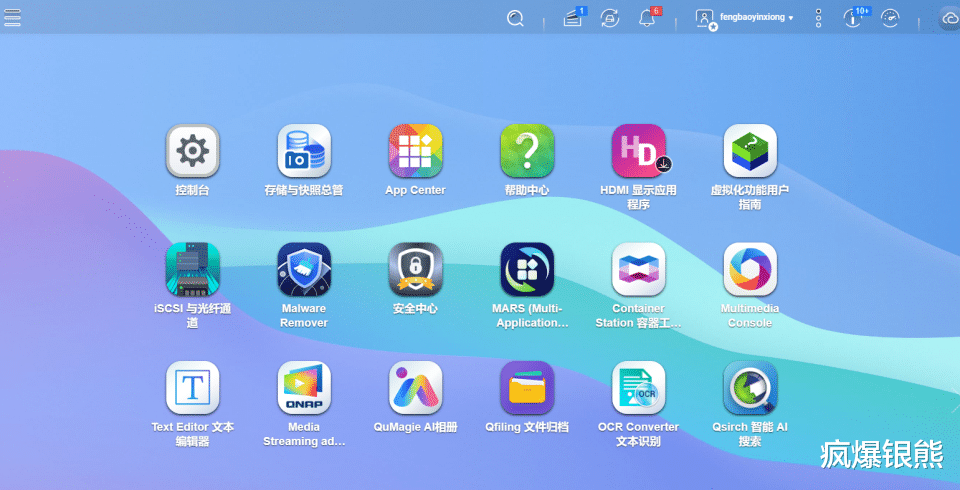The image size is (960, 490).
Task: Open 安全中心 security center
Action: [415, 269]
